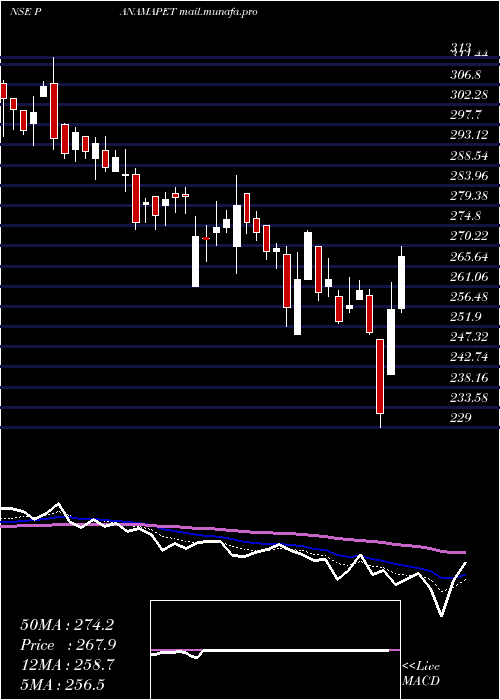Click the Live MACD inset chart box
Screen dimensions: 500x700
coord(275,650)
